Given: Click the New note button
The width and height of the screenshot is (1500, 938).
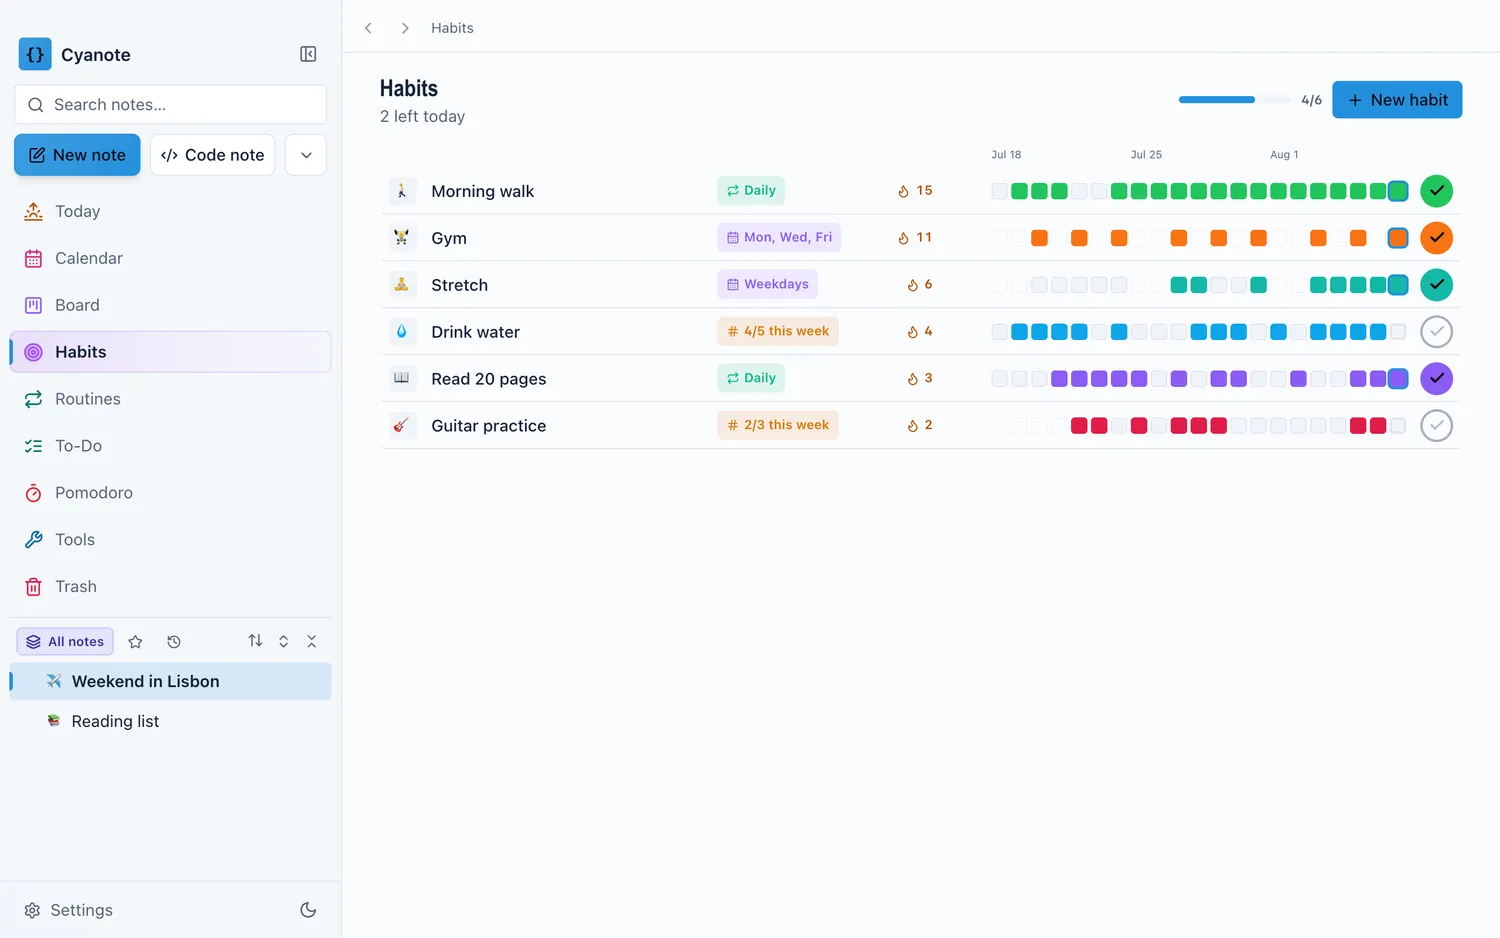Looking at the screenshot, I should coord(77,155).
